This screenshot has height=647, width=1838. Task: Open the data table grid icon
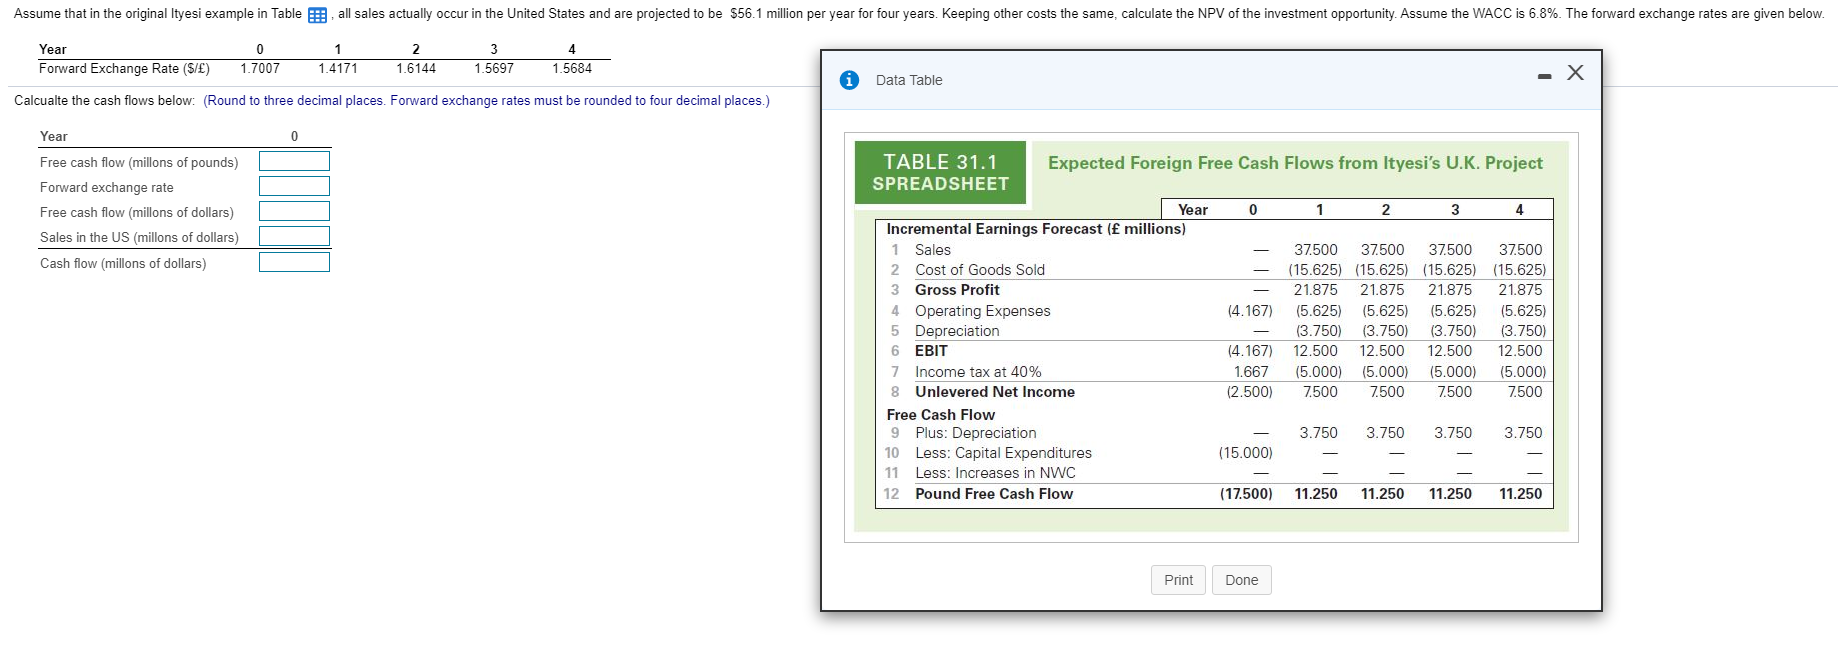click(318, 15)
